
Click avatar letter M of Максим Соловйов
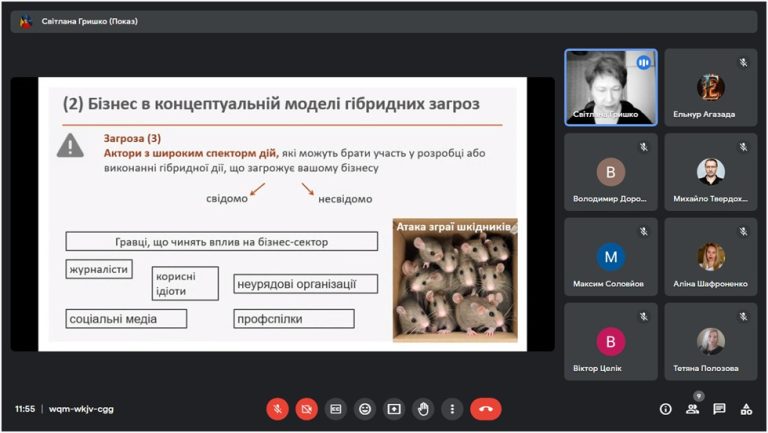611,257
